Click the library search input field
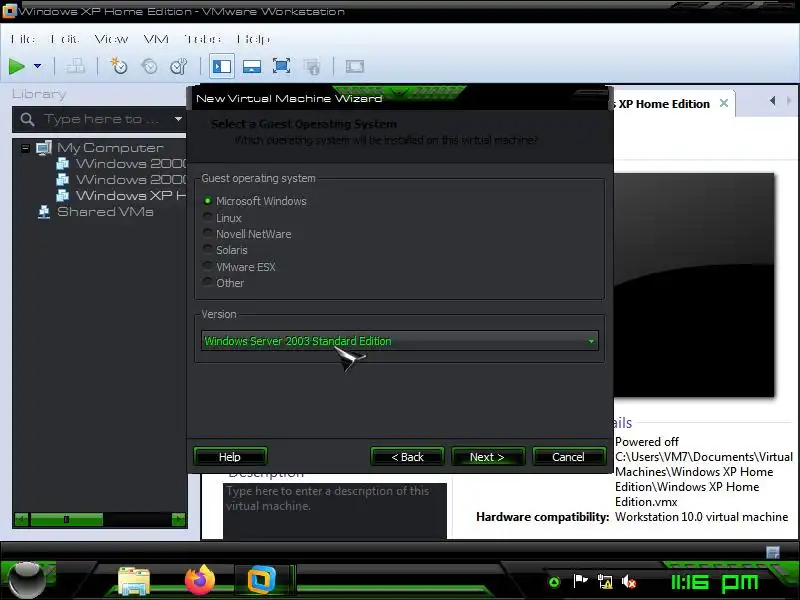This screenshot has height=600, width=800. point(101,119)
